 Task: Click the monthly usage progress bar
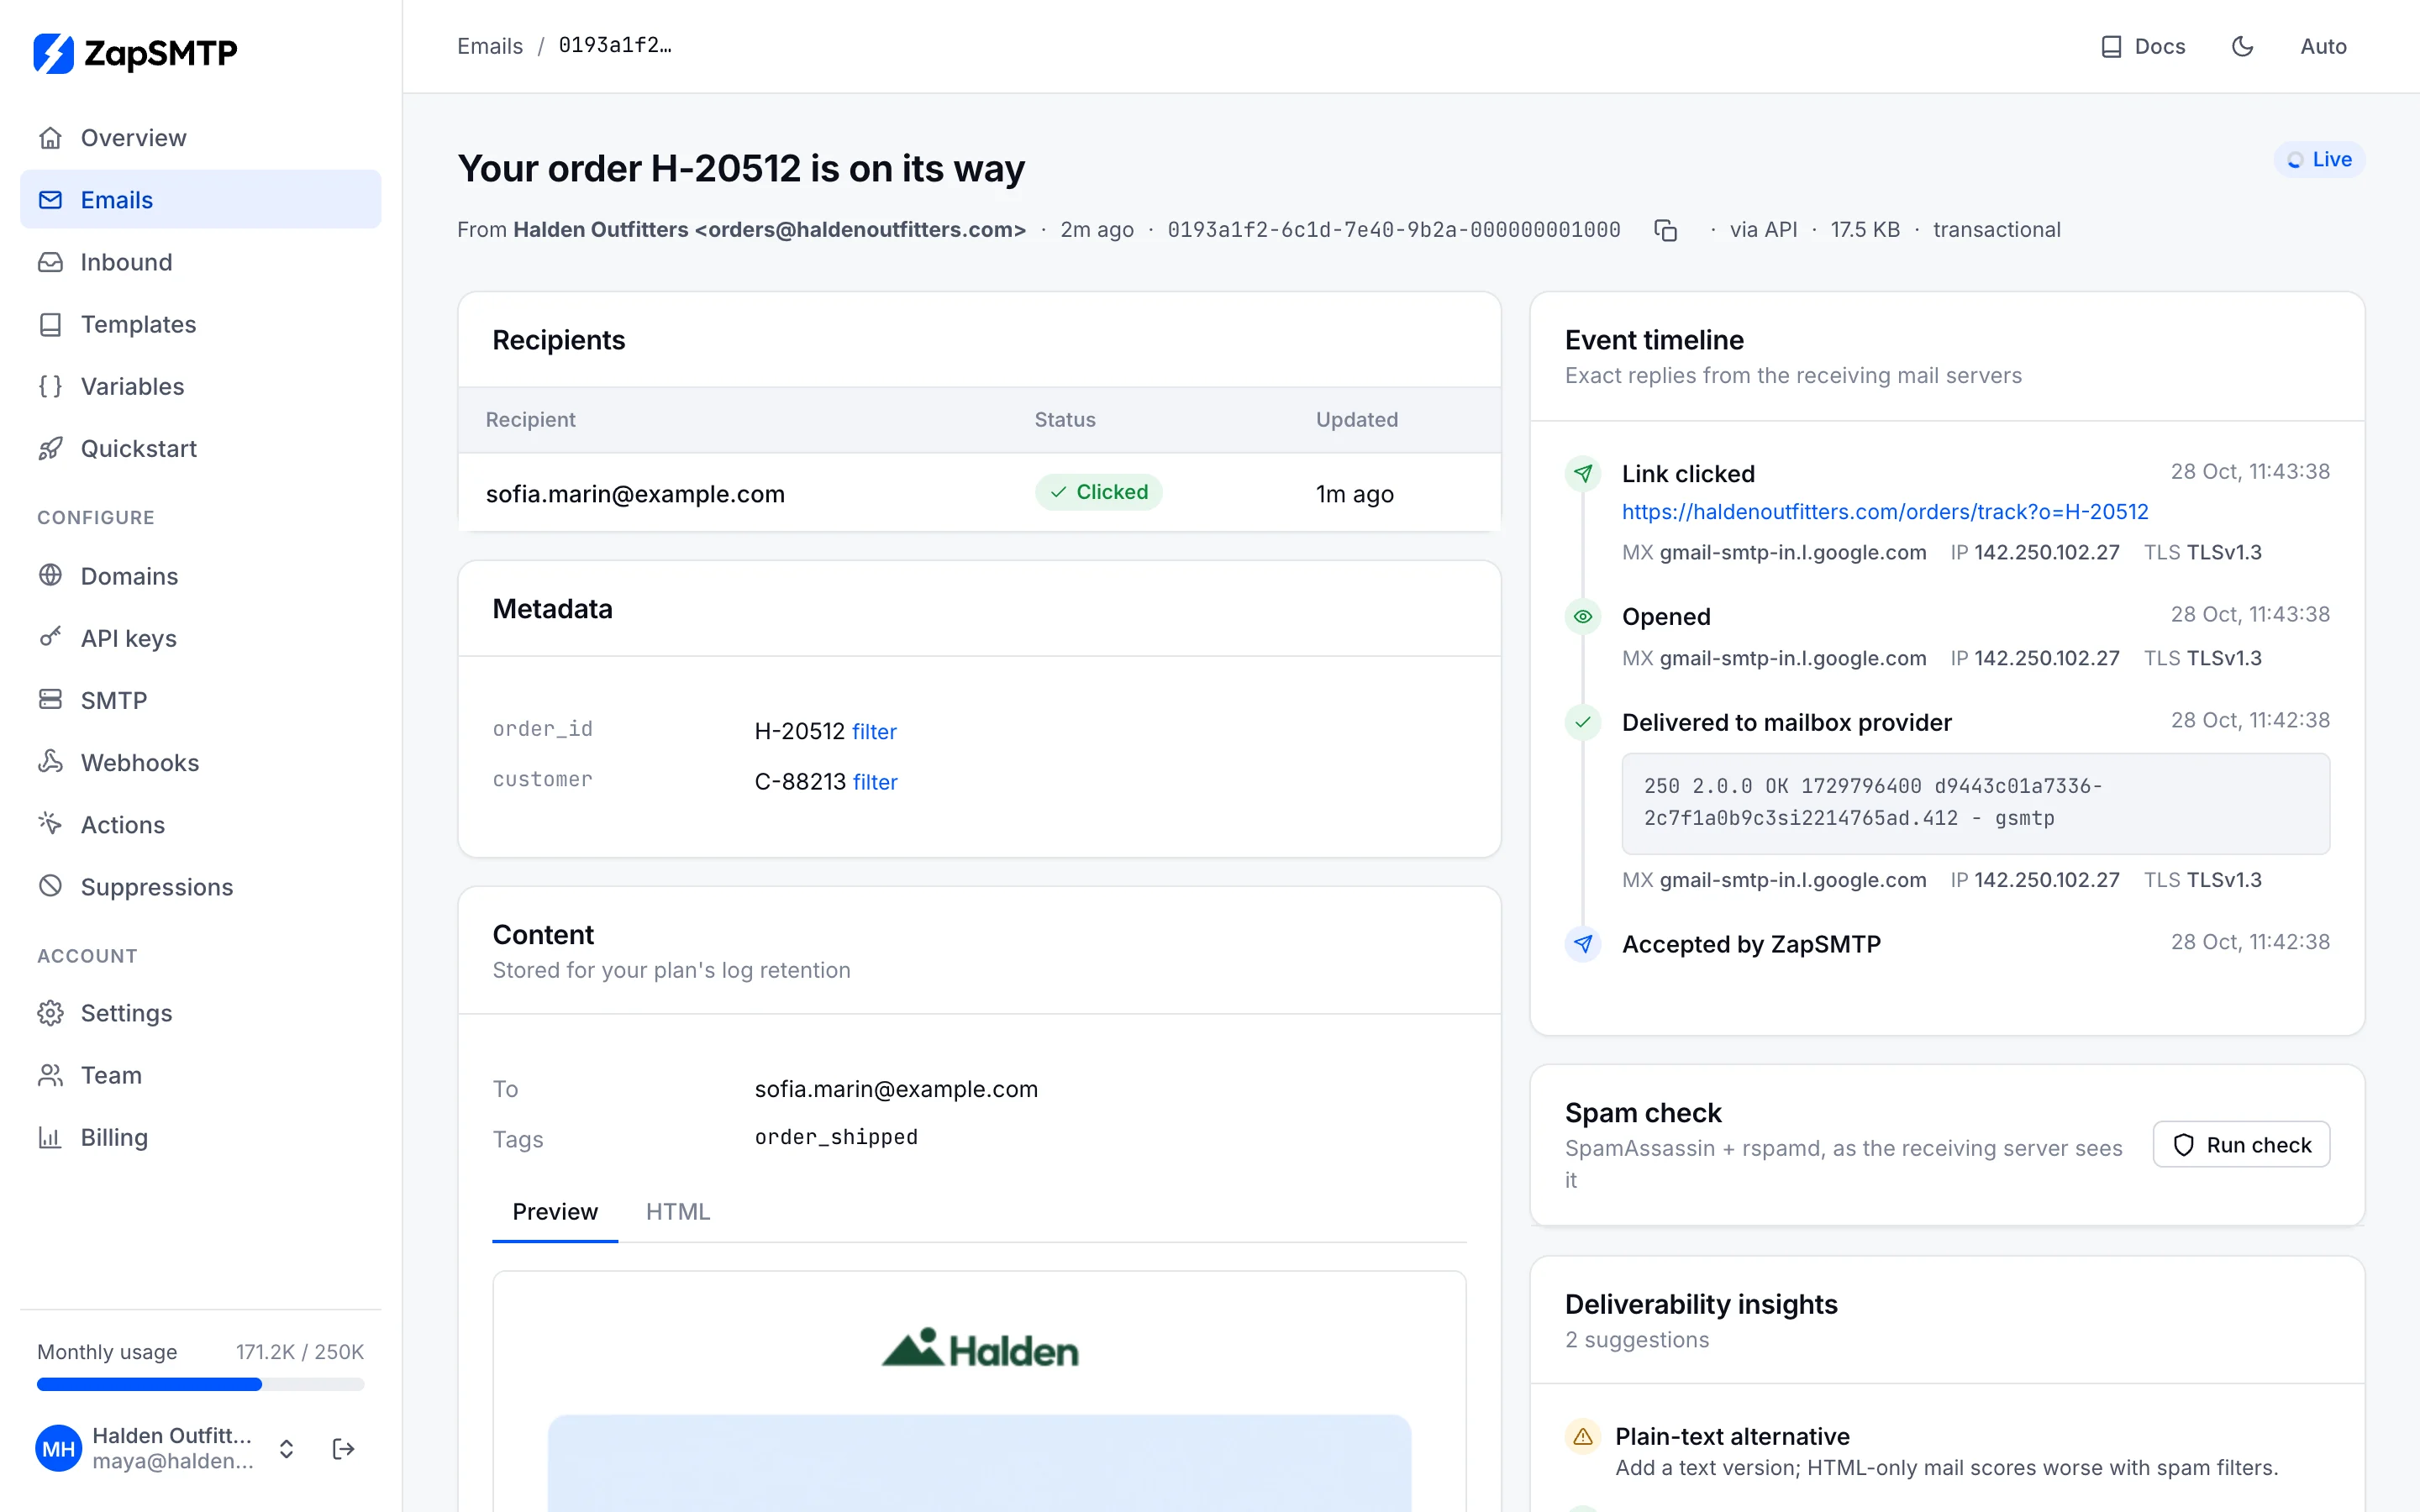(x=200, y=1385)
